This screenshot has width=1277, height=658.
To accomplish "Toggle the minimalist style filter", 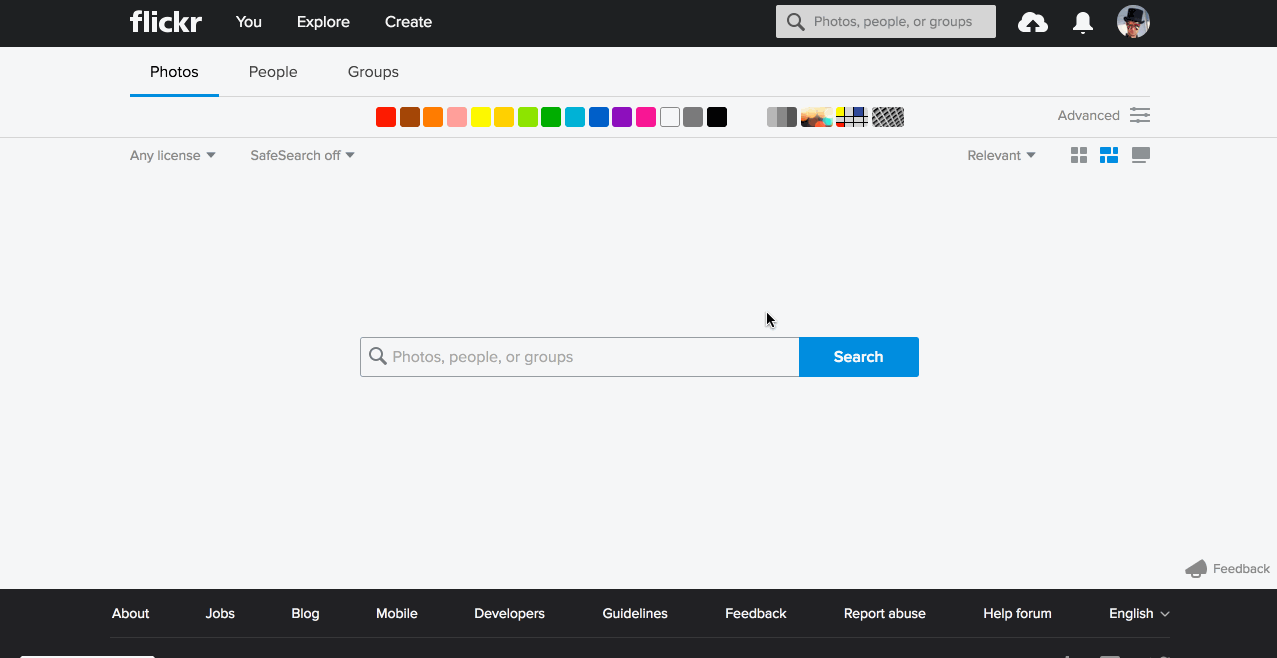I will pos(851,117).
